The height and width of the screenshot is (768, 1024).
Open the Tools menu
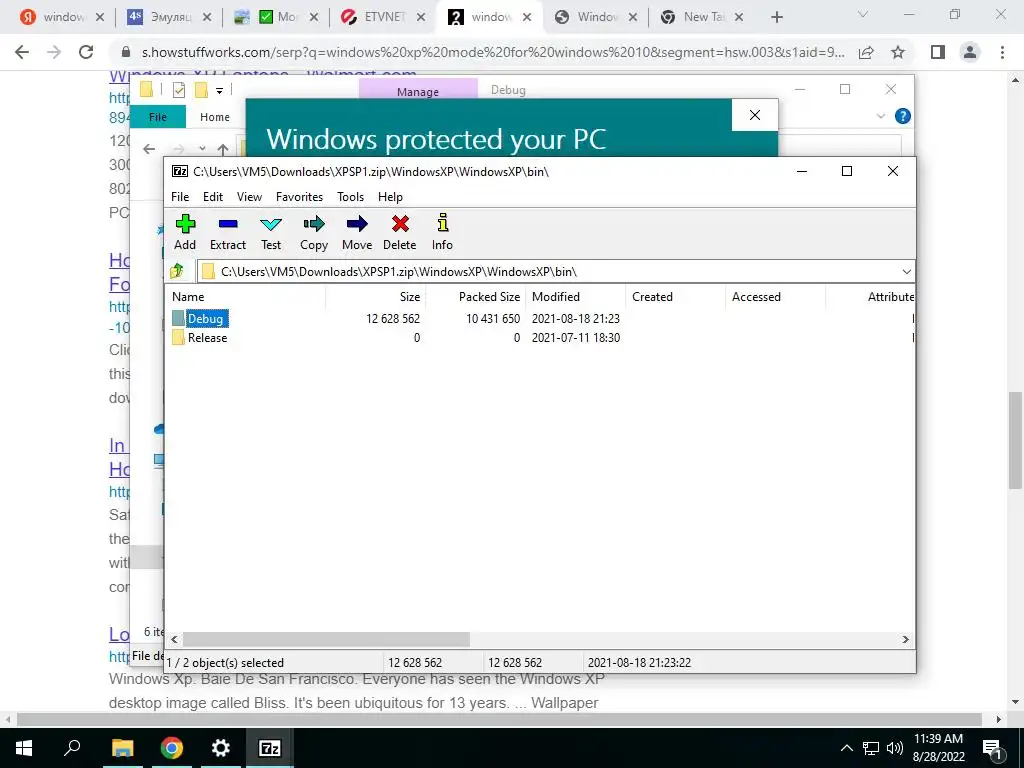pyautogui.click(x=350, y=197)
